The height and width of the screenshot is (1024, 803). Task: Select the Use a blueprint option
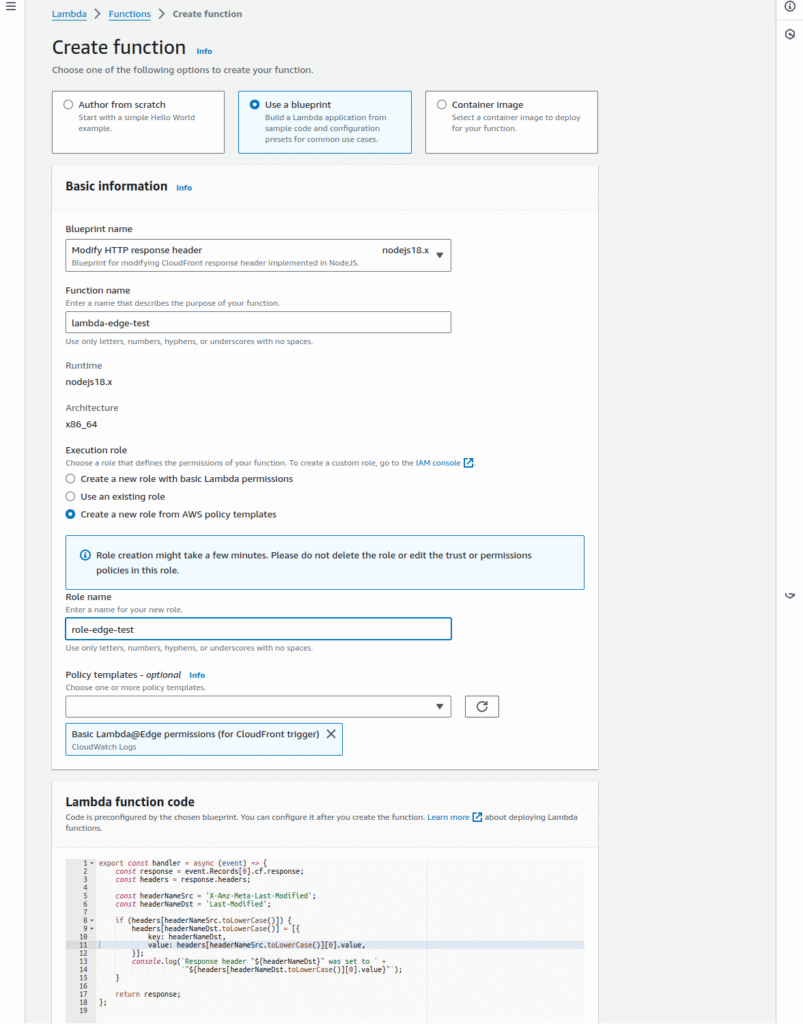[255, 104]
